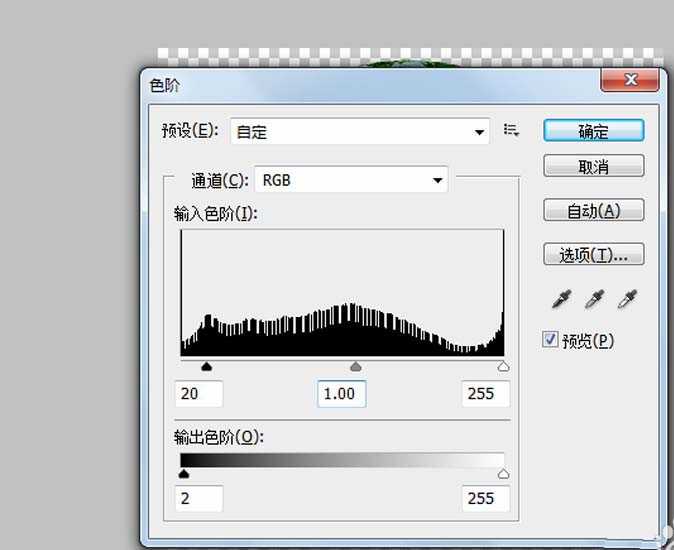Image resolution: width=674 pixels, height=550 pixels.
Task: Select the gray point eyedropper
Action: coord(596,298)
